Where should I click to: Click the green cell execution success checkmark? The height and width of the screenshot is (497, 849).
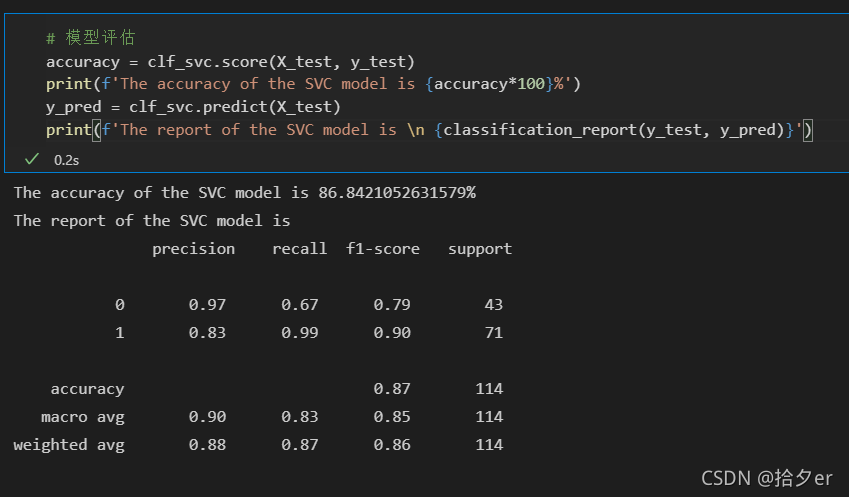click(32, 159)
